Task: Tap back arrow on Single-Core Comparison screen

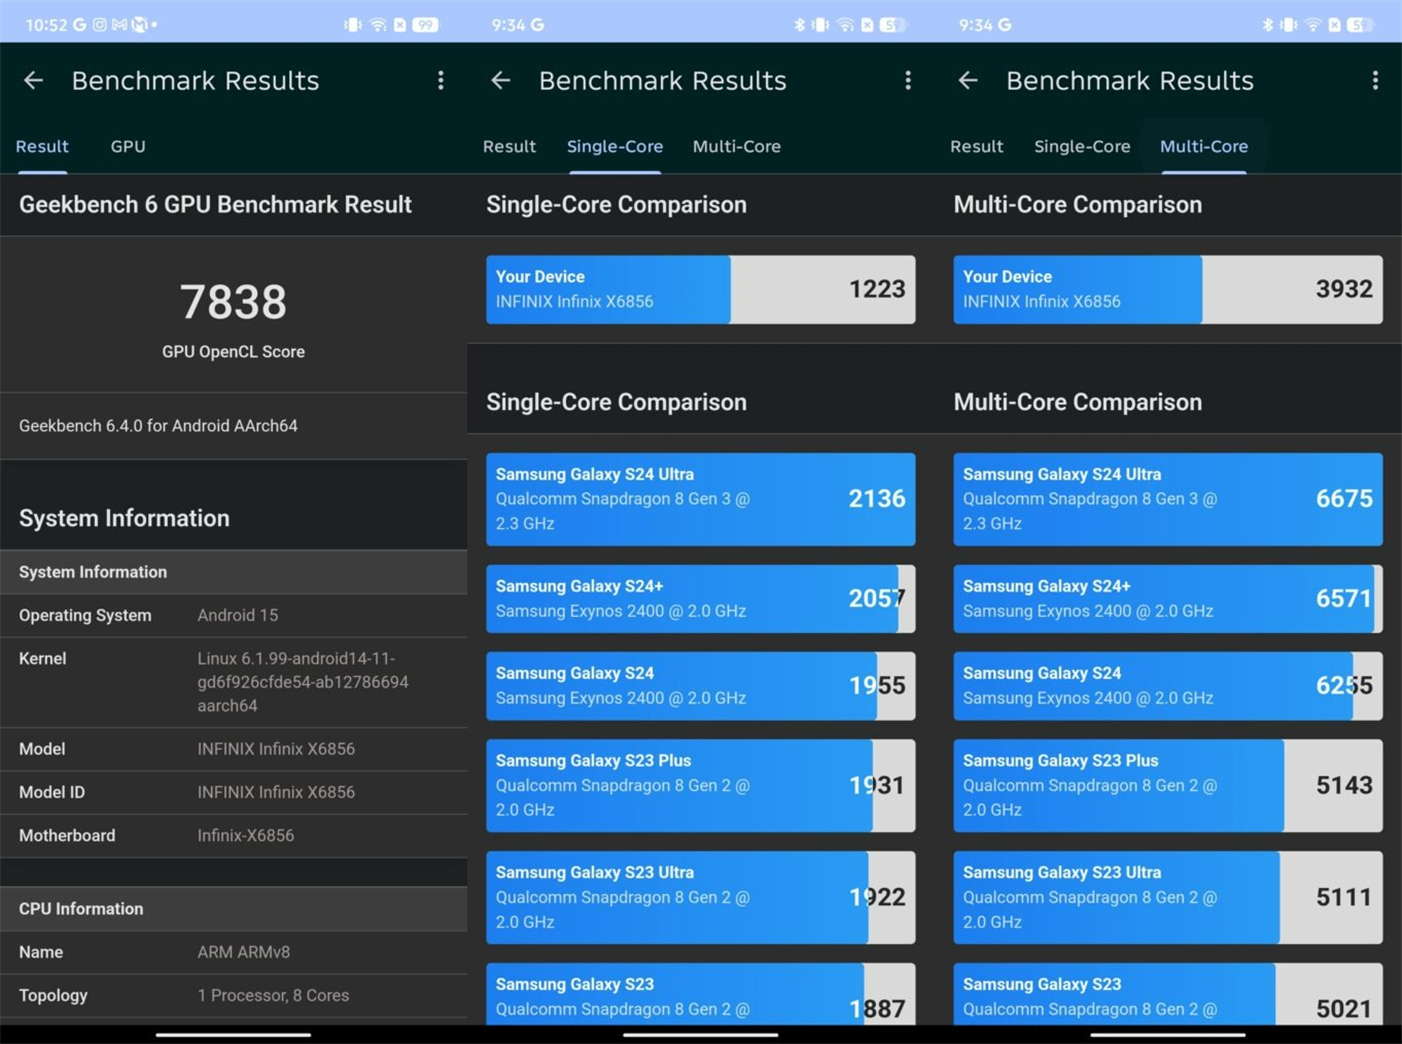Action: [x=500, y=81]
